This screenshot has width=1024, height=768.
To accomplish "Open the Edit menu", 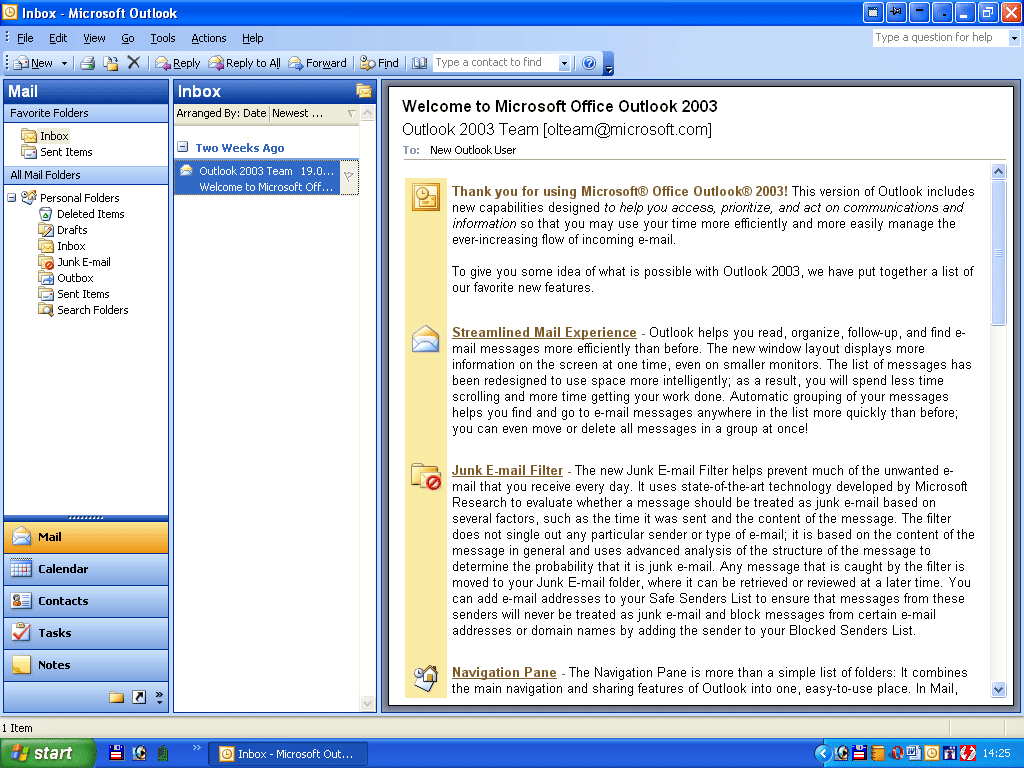I will point(58,38).
